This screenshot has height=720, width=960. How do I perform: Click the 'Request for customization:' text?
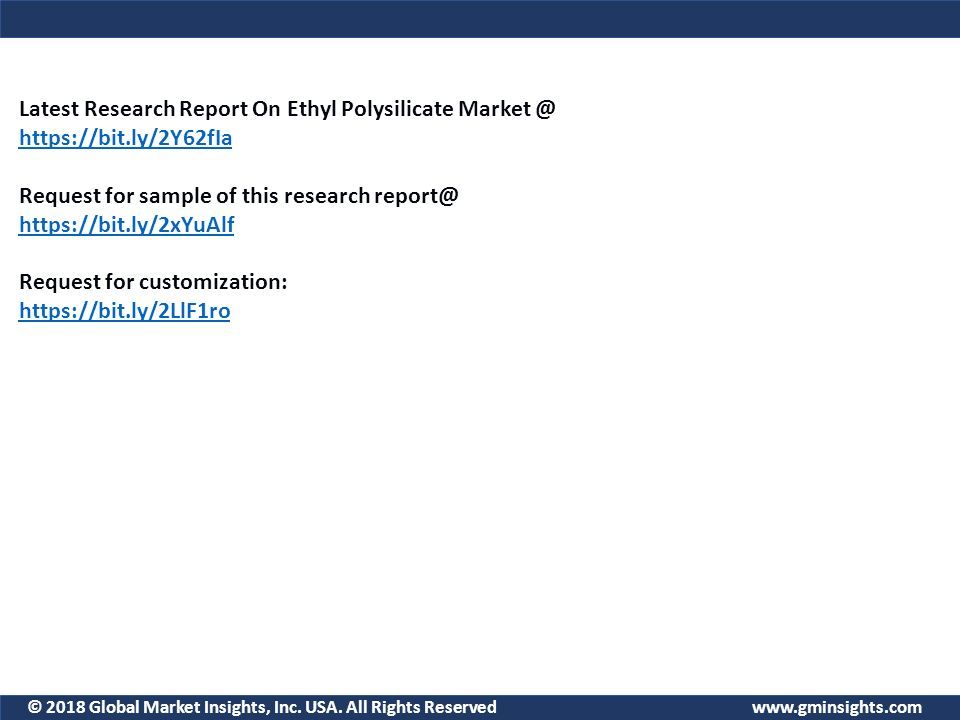[153, 282]
